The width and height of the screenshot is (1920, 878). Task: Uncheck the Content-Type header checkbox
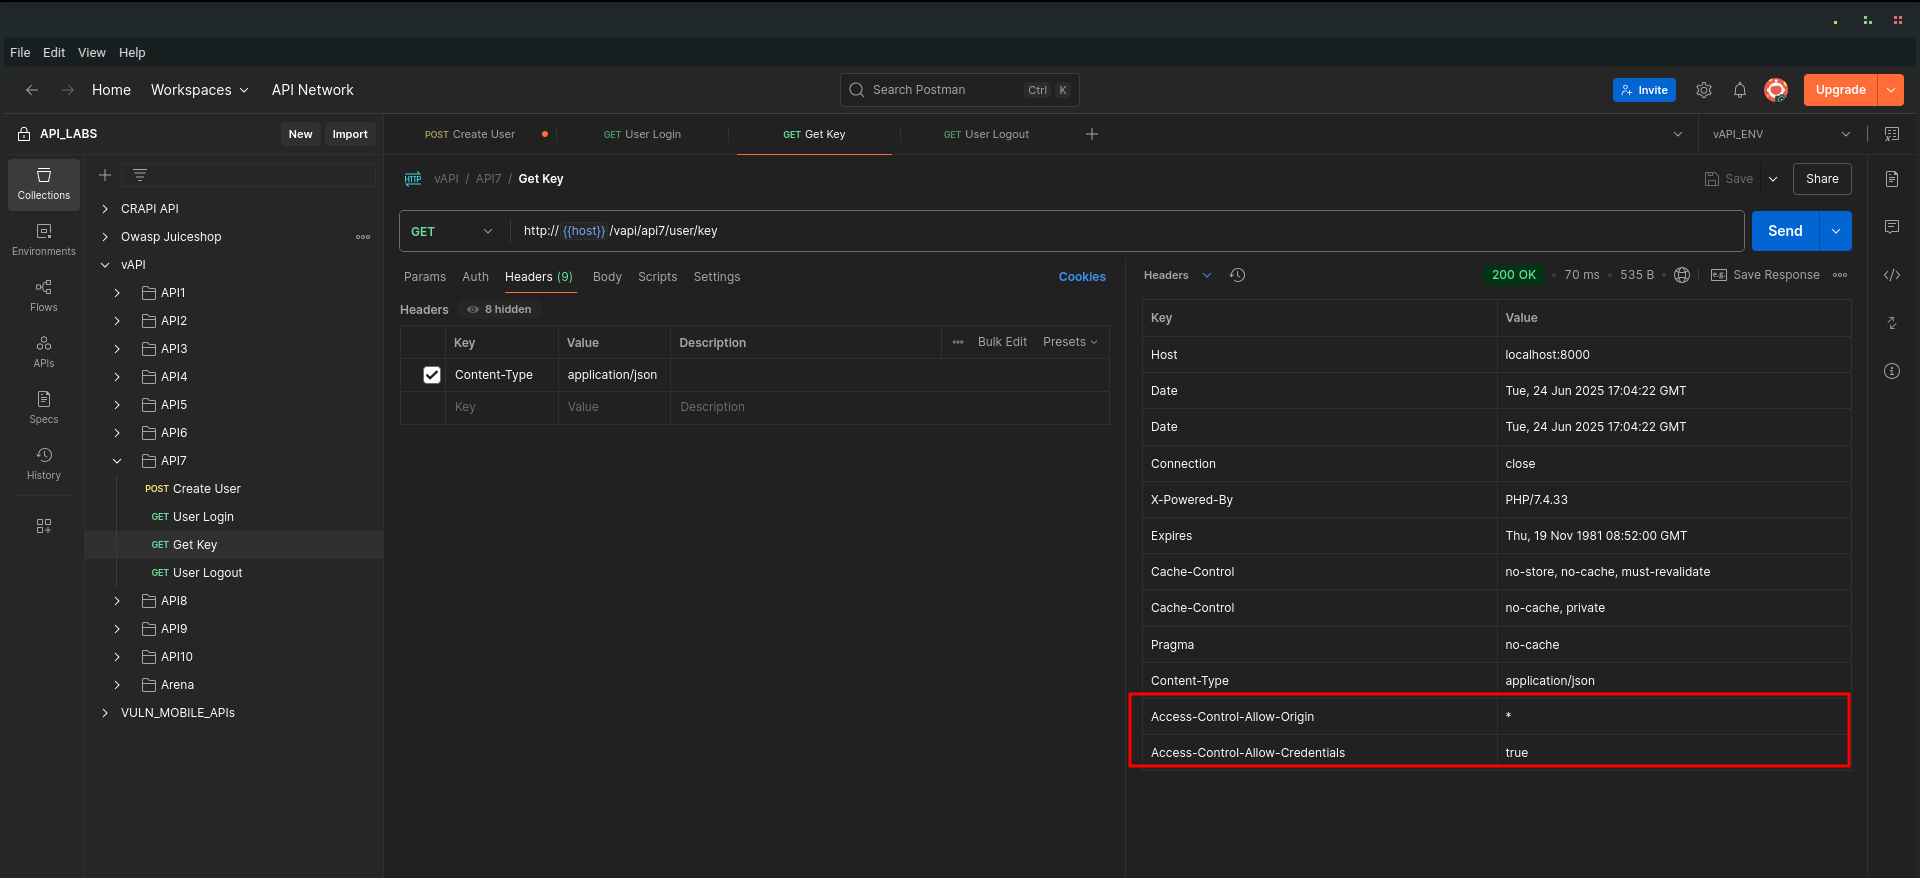[432, 375]
